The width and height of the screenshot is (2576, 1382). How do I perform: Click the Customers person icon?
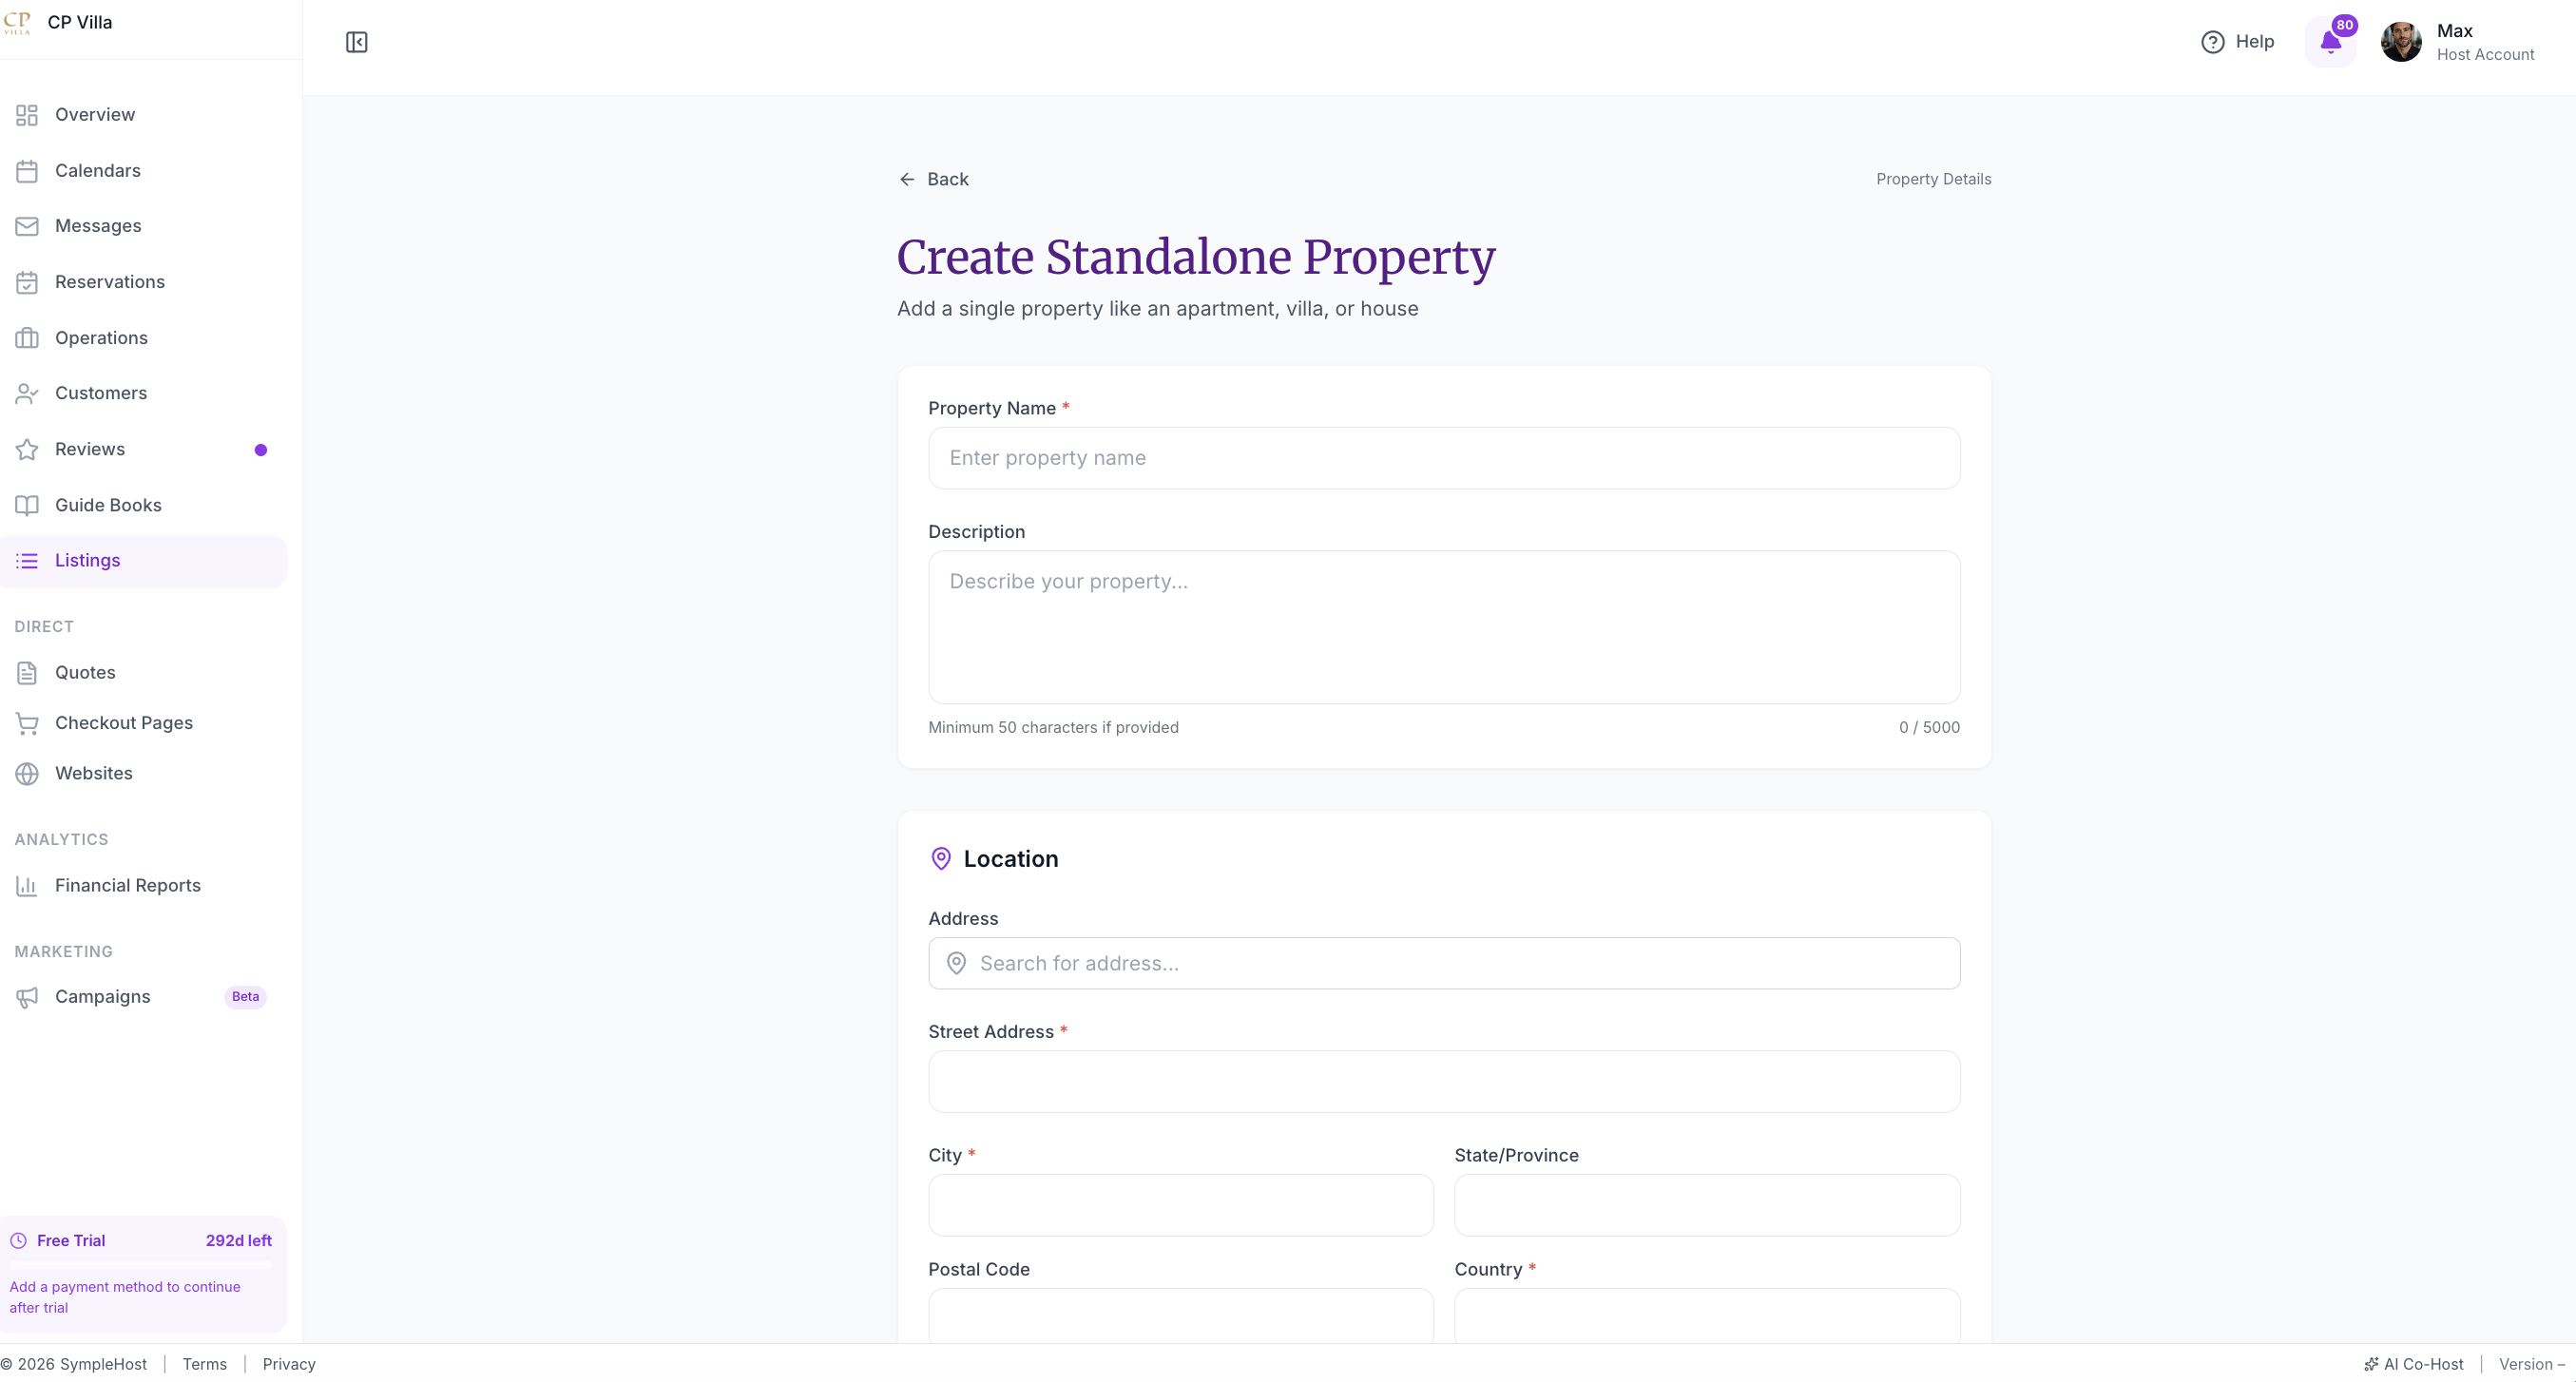pyautogui.click(x=27, y=393)
